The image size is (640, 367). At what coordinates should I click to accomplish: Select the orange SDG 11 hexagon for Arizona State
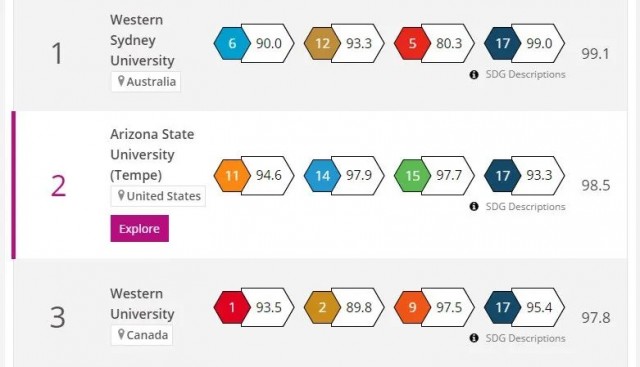tap(232, 176)
